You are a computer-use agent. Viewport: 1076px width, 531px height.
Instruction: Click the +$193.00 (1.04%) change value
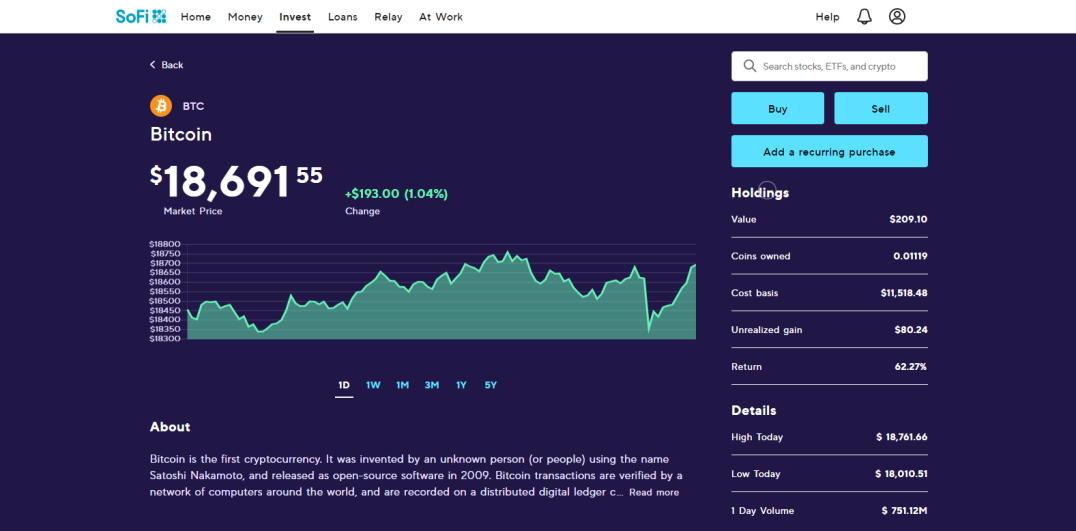(396, 194)
